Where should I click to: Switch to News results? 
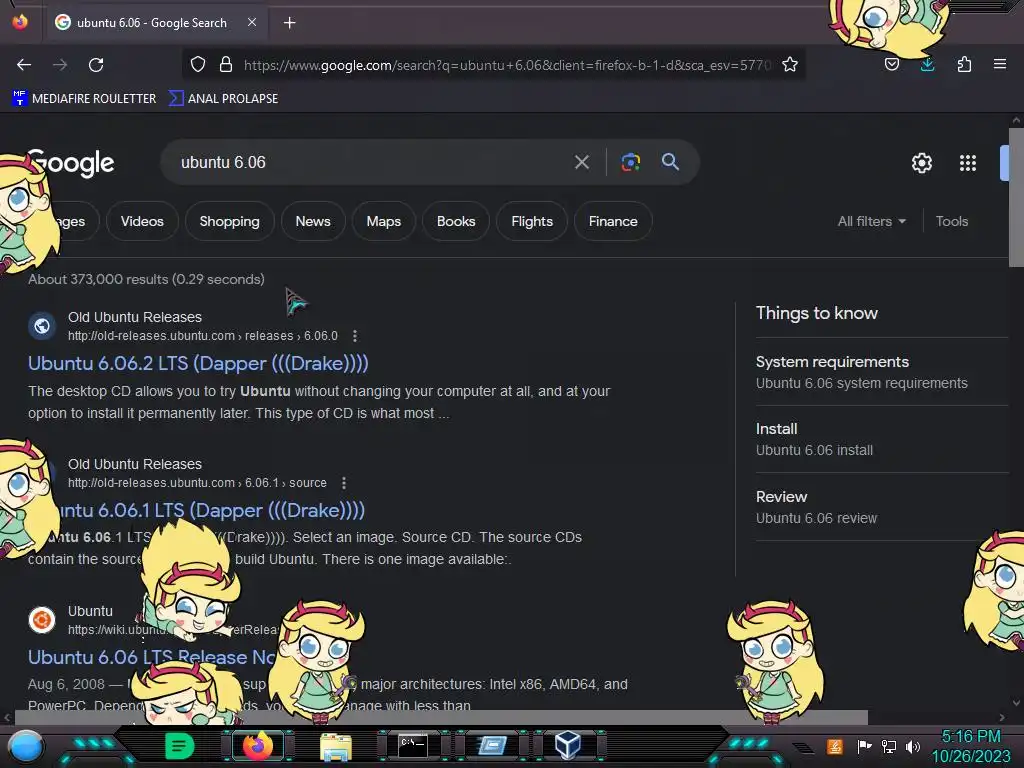tap(313, 221)
